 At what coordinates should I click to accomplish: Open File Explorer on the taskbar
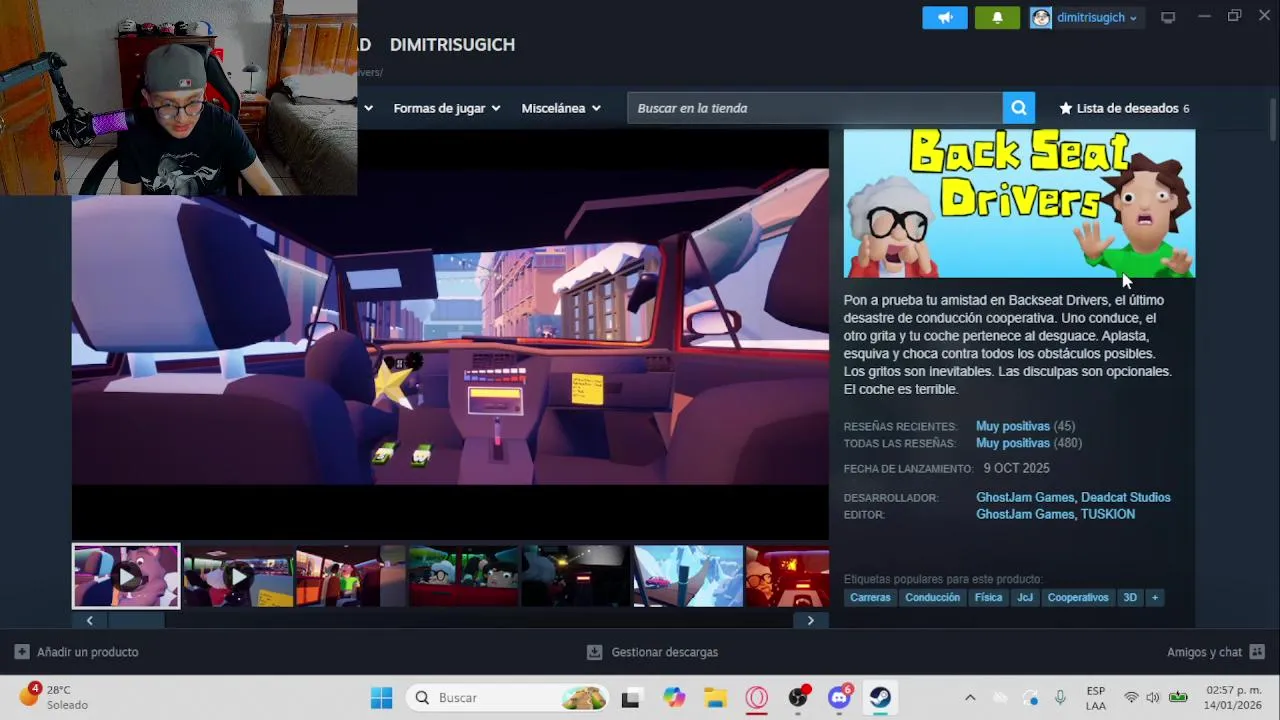click(714, 698)
